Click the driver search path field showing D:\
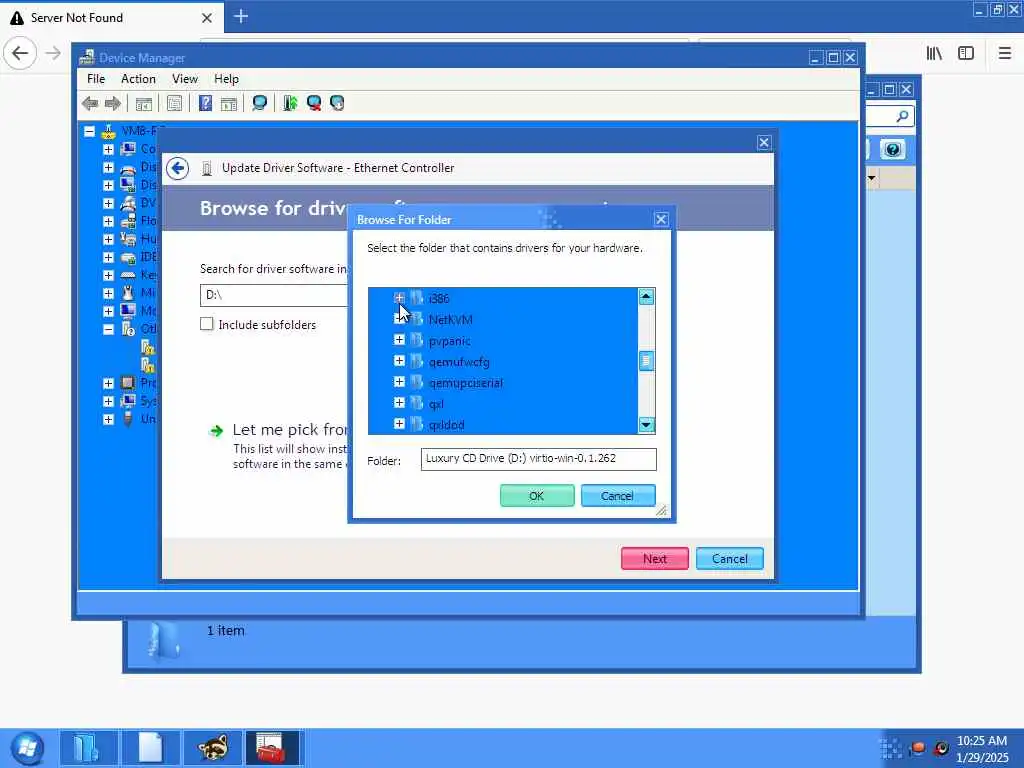This screenshot has width=1024, height=768. pos(274,295)
